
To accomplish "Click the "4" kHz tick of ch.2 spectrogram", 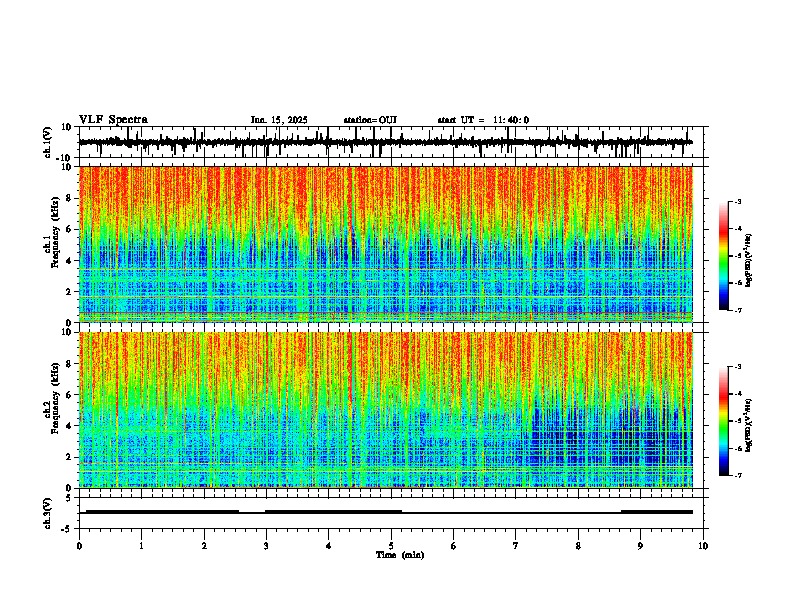I will tap(70, 427).
